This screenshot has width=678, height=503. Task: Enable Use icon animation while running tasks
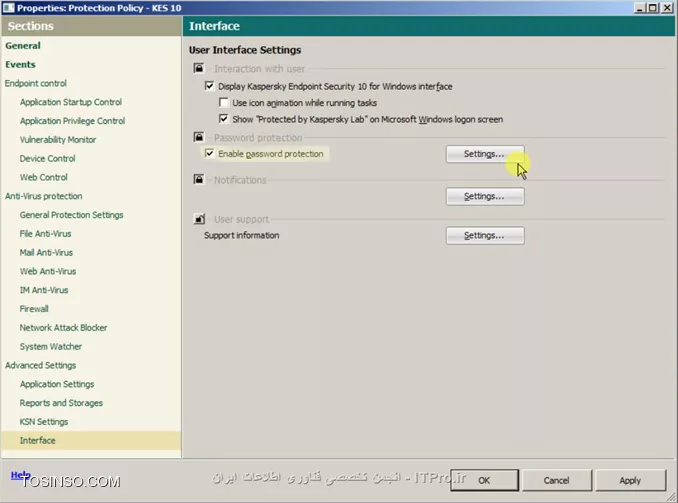tap(224, 103)
